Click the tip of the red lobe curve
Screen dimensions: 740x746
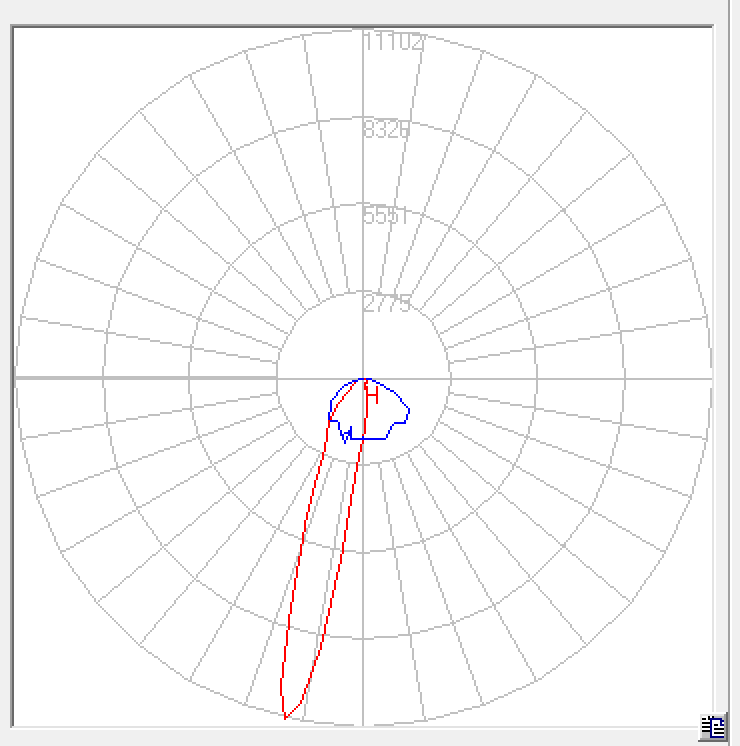(285, 717)
